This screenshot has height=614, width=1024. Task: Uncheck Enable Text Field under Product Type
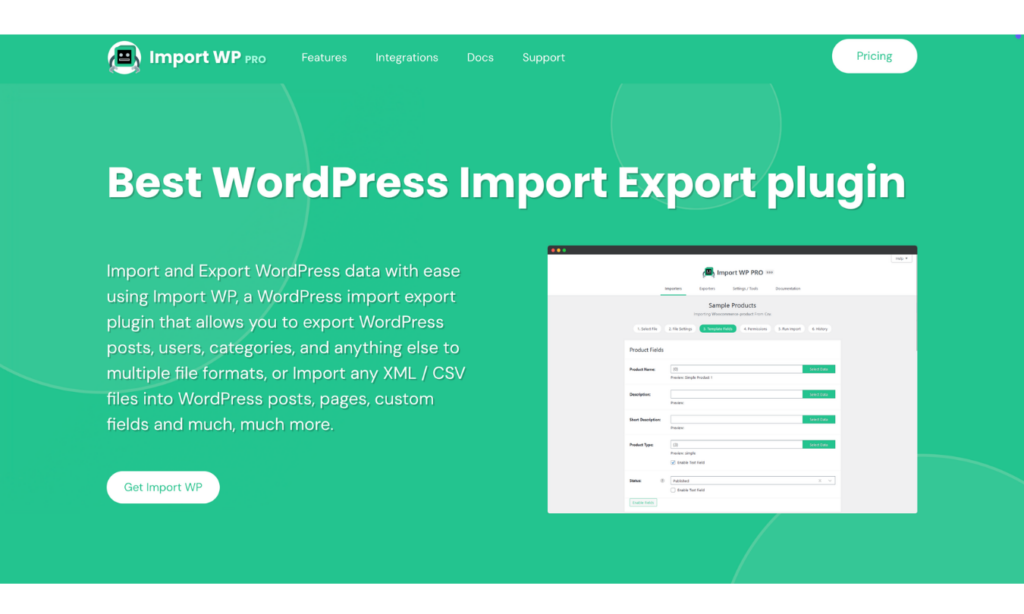click(x=673, y=462)
